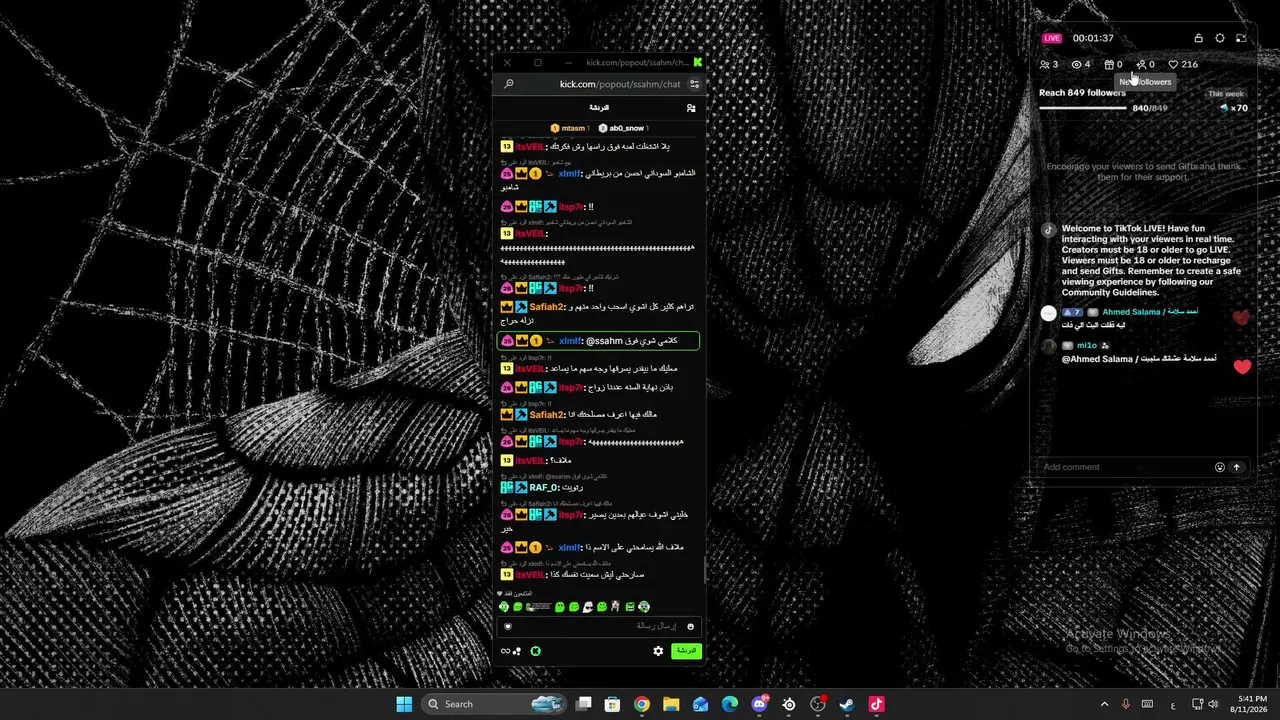Click the Safiah2 username in the top Safiah2 message
1280x720 pixels.
point(547,307)
